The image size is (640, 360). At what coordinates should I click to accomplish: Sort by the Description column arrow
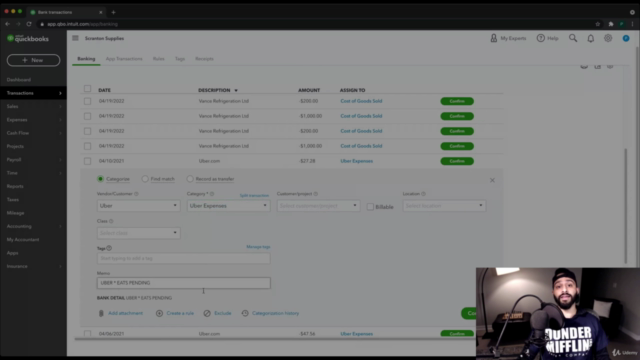(x=236, y=90)
